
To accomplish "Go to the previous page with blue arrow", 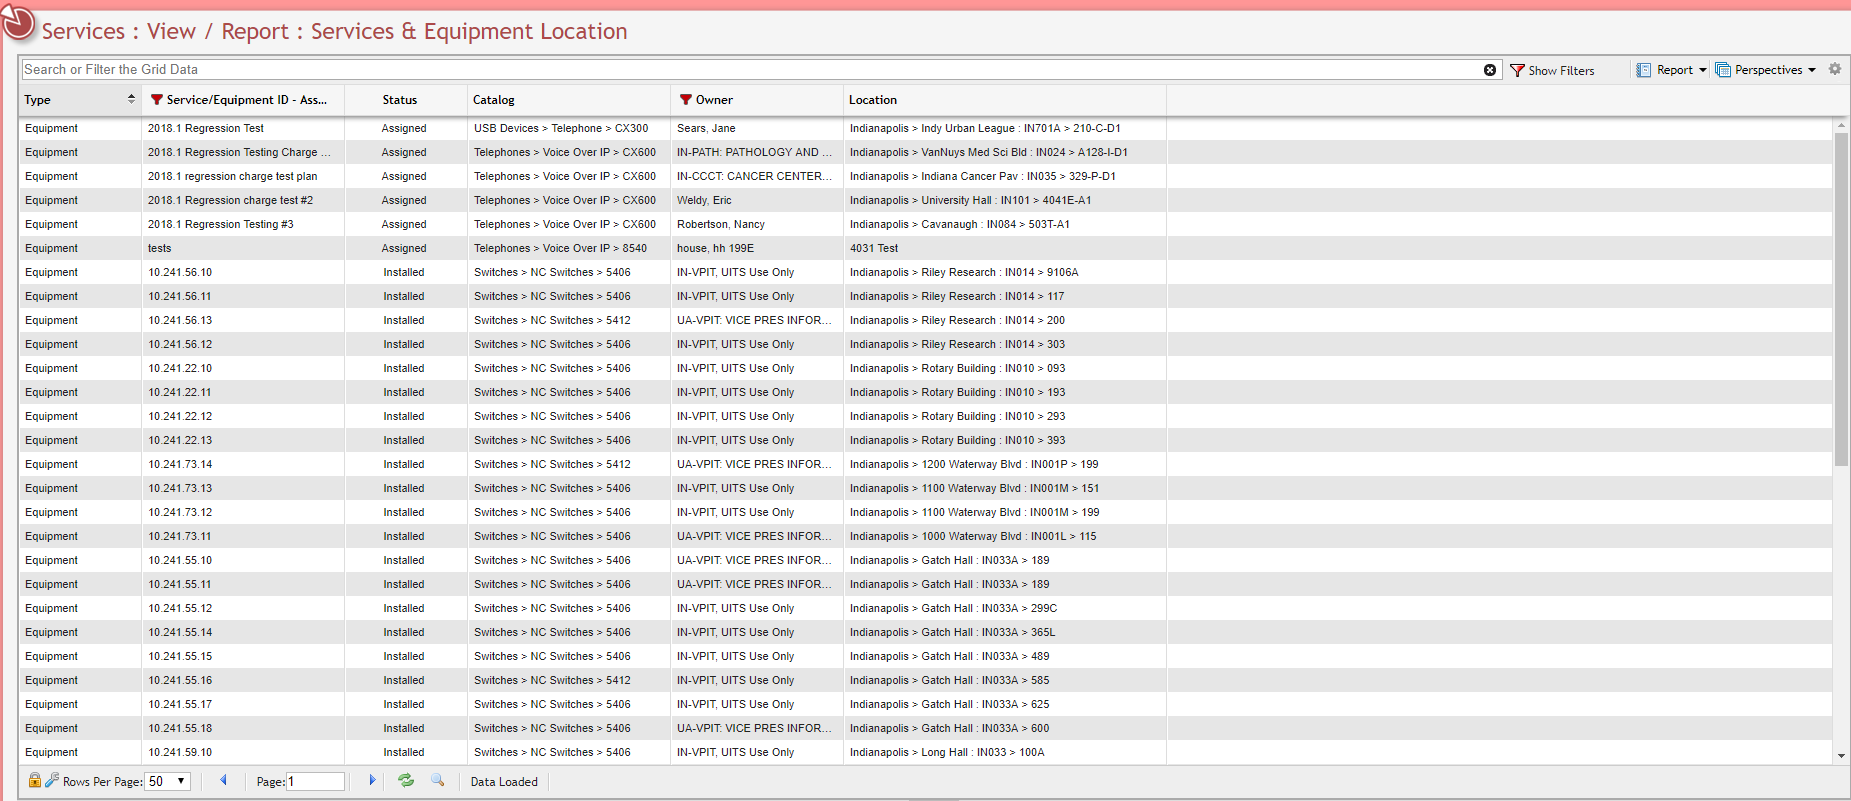I will click(x=223, y=781).
